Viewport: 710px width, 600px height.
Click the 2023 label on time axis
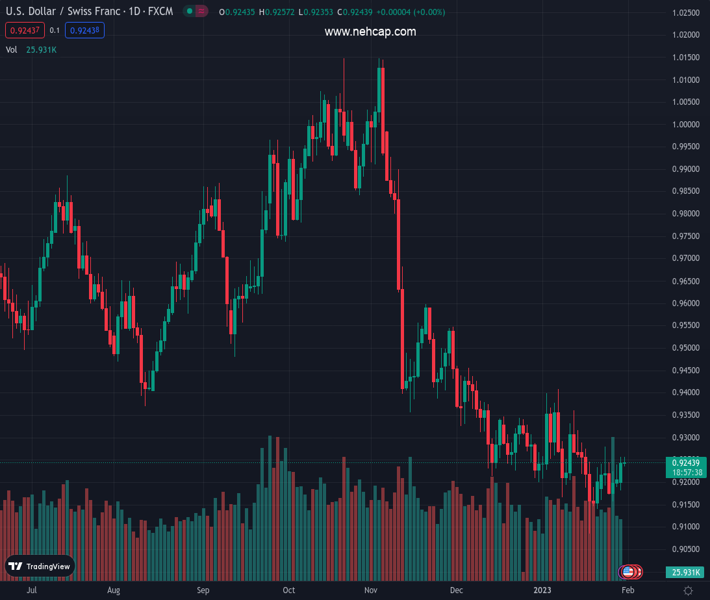tap(542, 591)
